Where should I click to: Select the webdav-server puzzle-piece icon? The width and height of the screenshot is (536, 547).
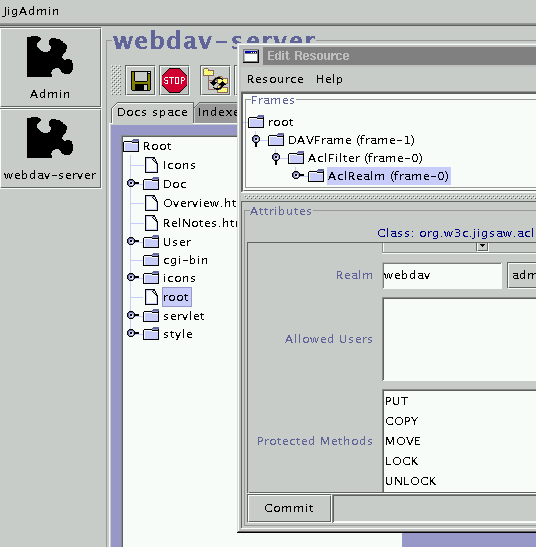coord(50,137)
